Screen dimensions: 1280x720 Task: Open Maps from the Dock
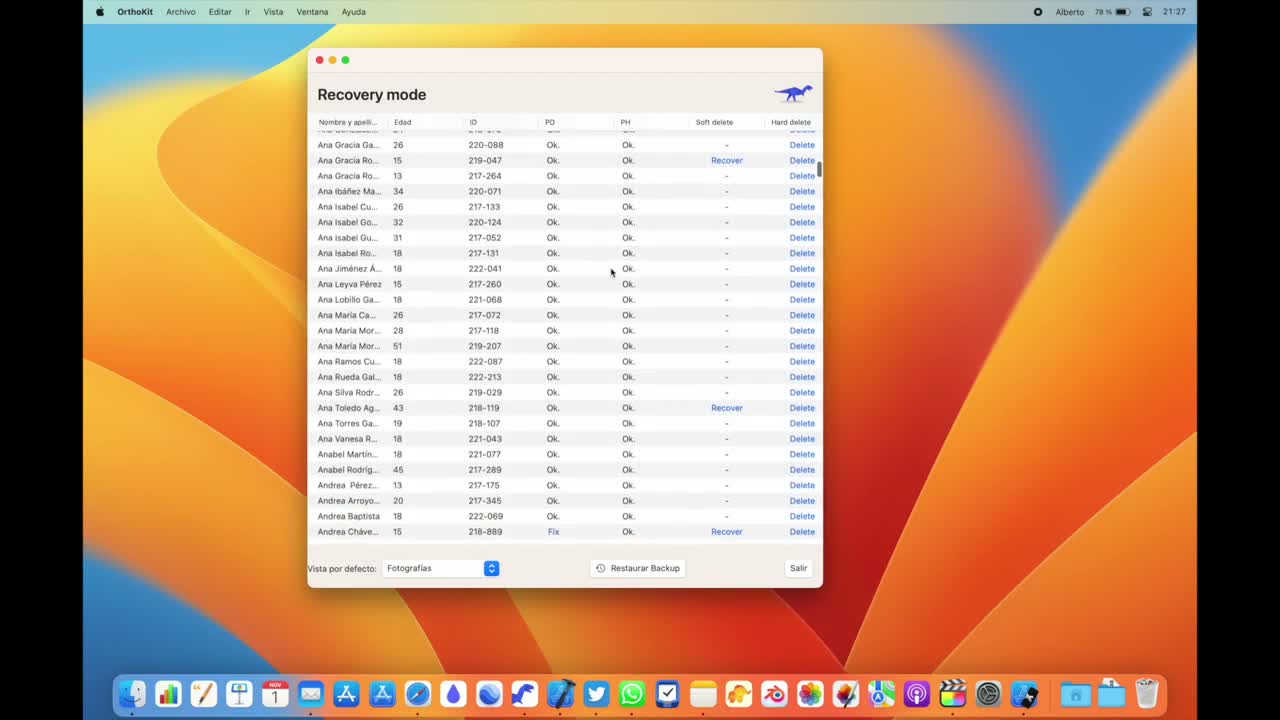pyautogui.click(x=881, y=693)
